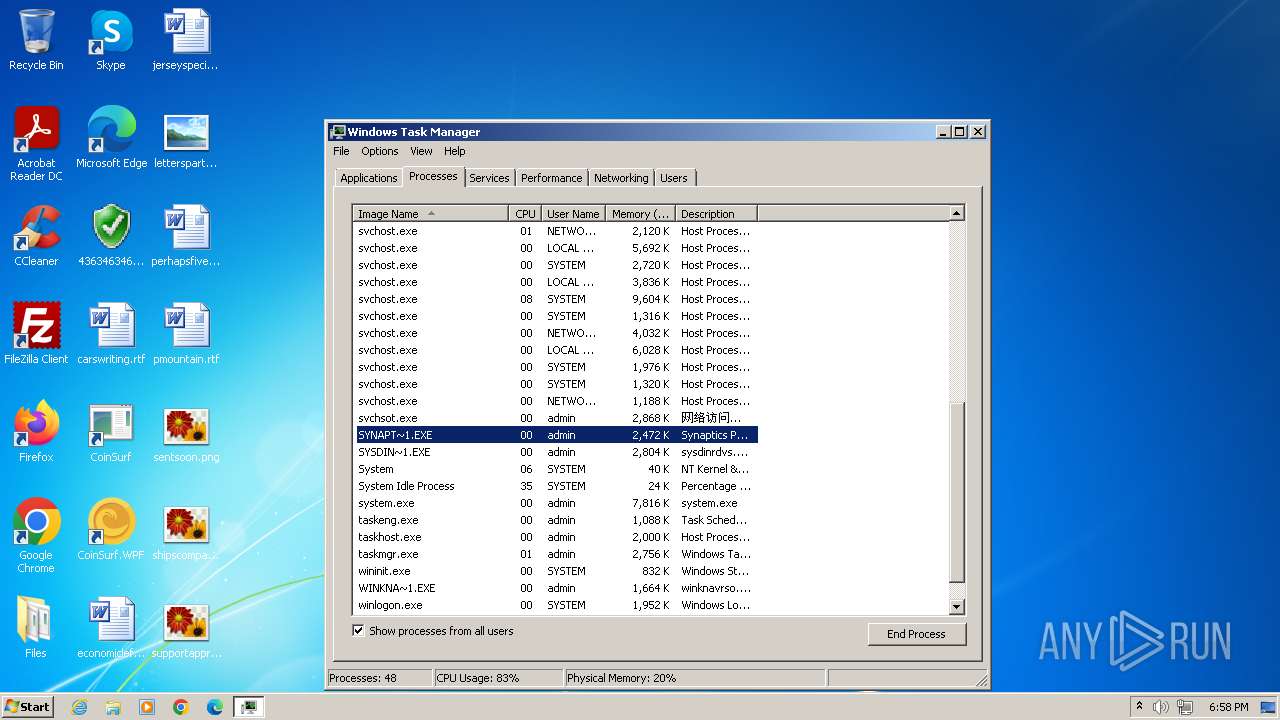
Task: Select the system.exe process row
Action: (555, 503)
